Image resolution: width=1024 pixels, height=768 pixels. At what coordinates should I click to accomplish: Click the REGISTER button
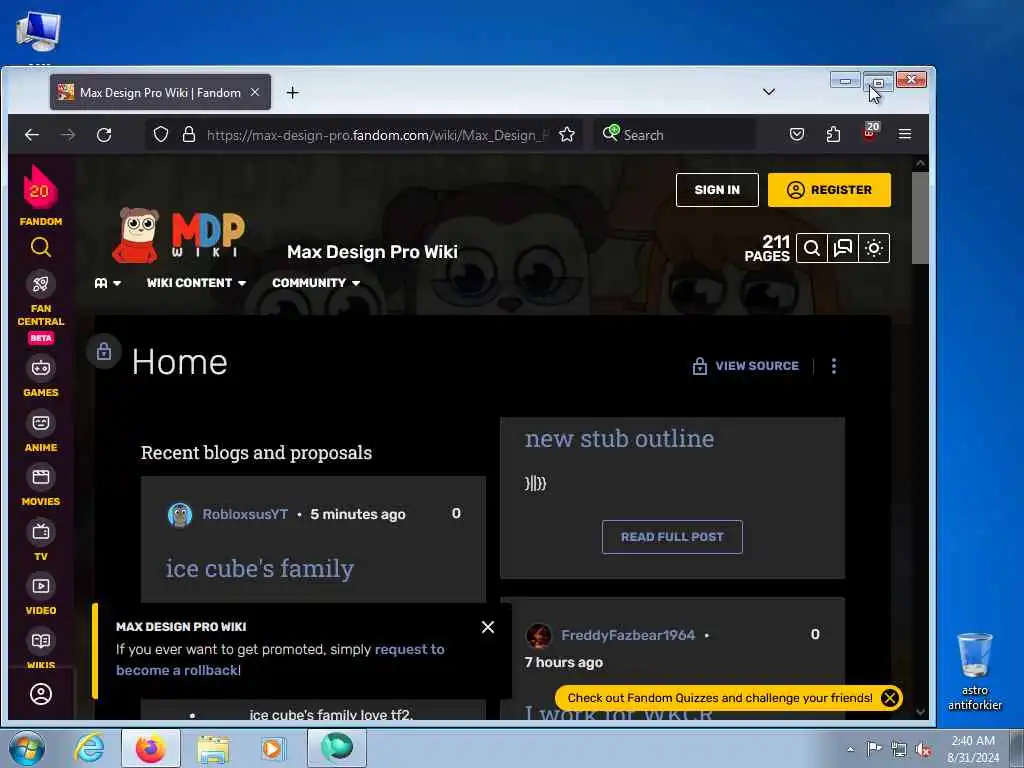coord(829,190)
